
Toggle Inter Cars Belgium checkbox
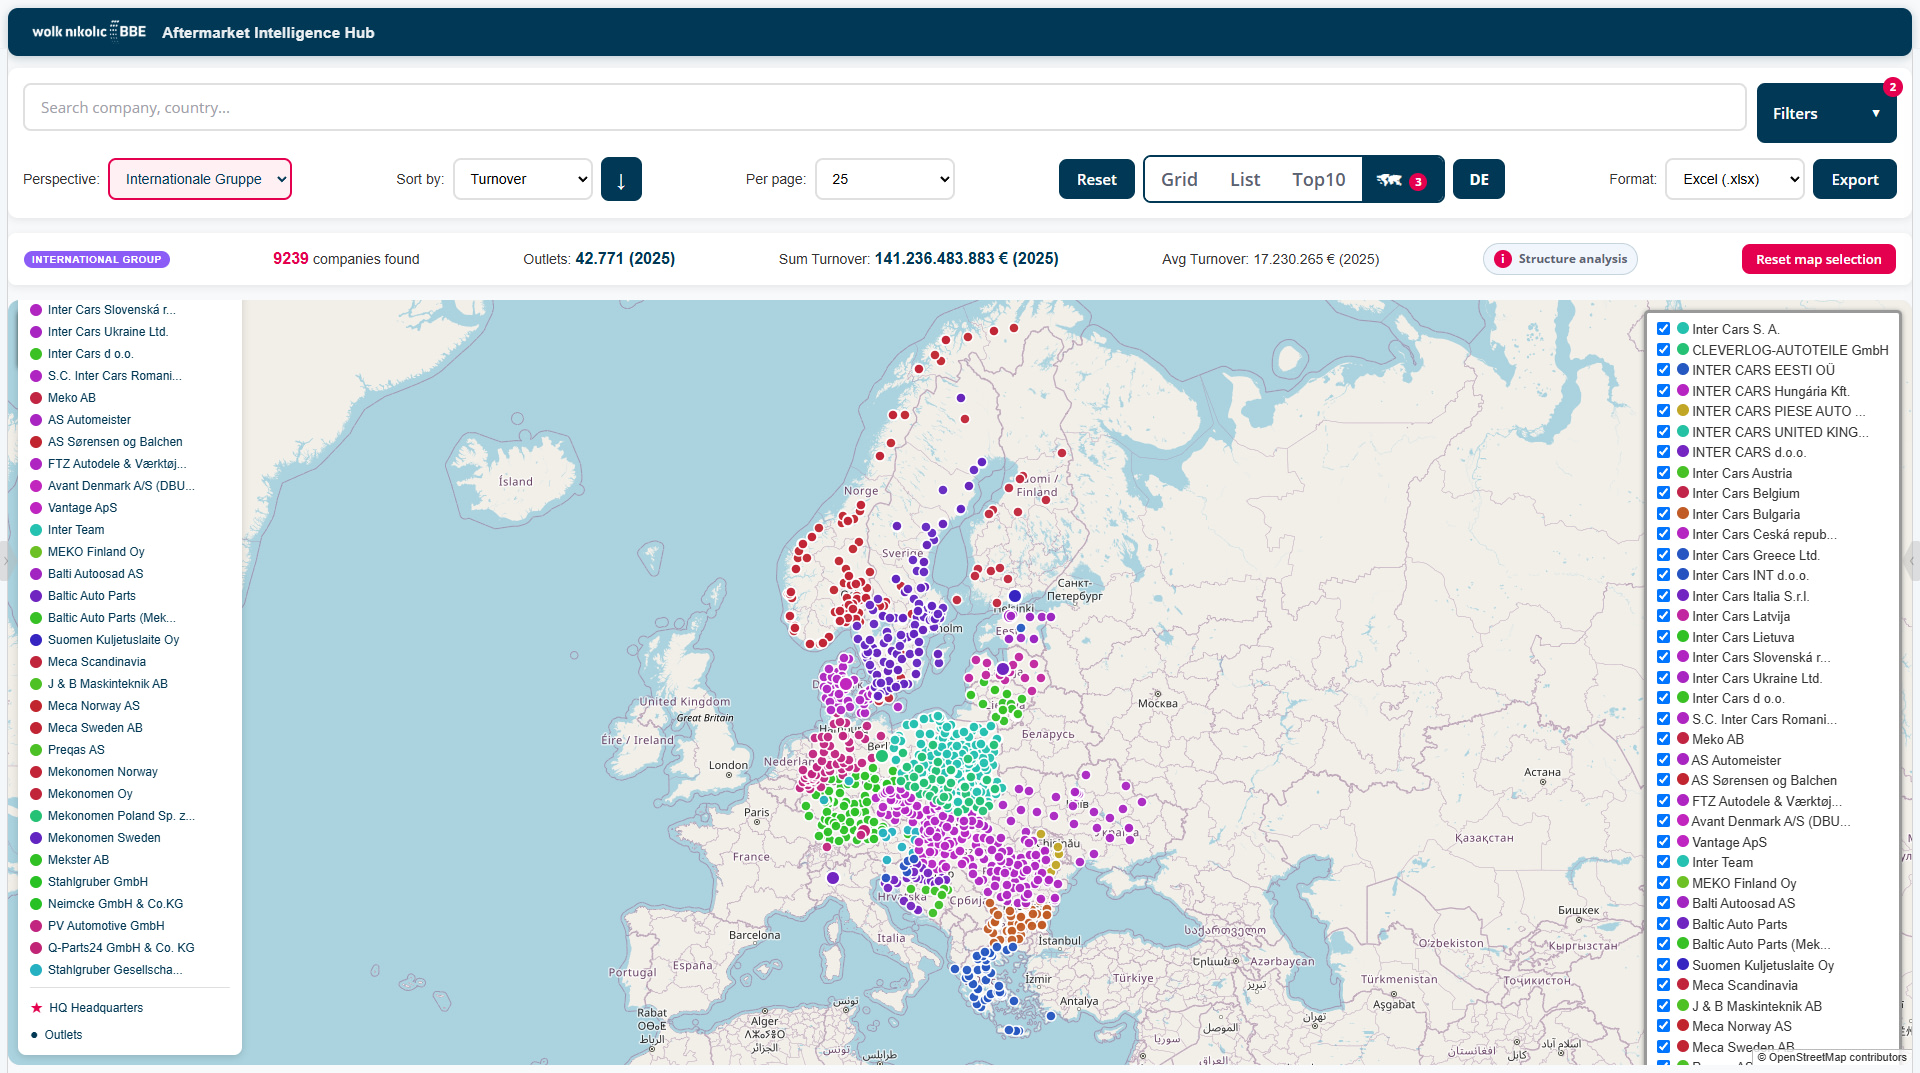click(1663, 493)
